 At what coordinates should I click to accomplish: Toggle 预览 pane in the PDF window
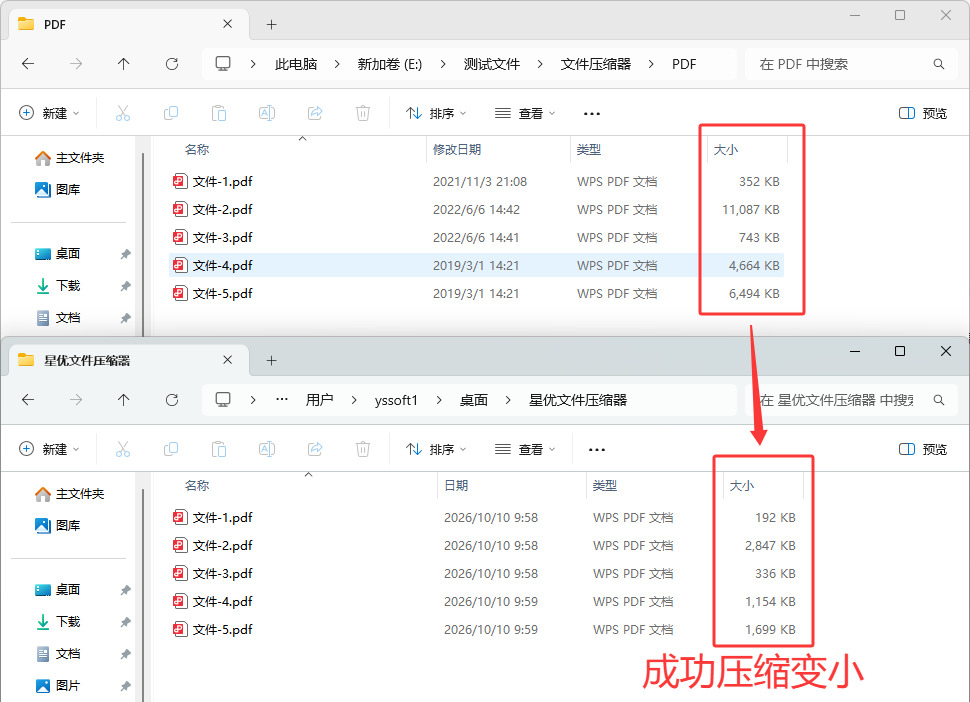(922, 113)
